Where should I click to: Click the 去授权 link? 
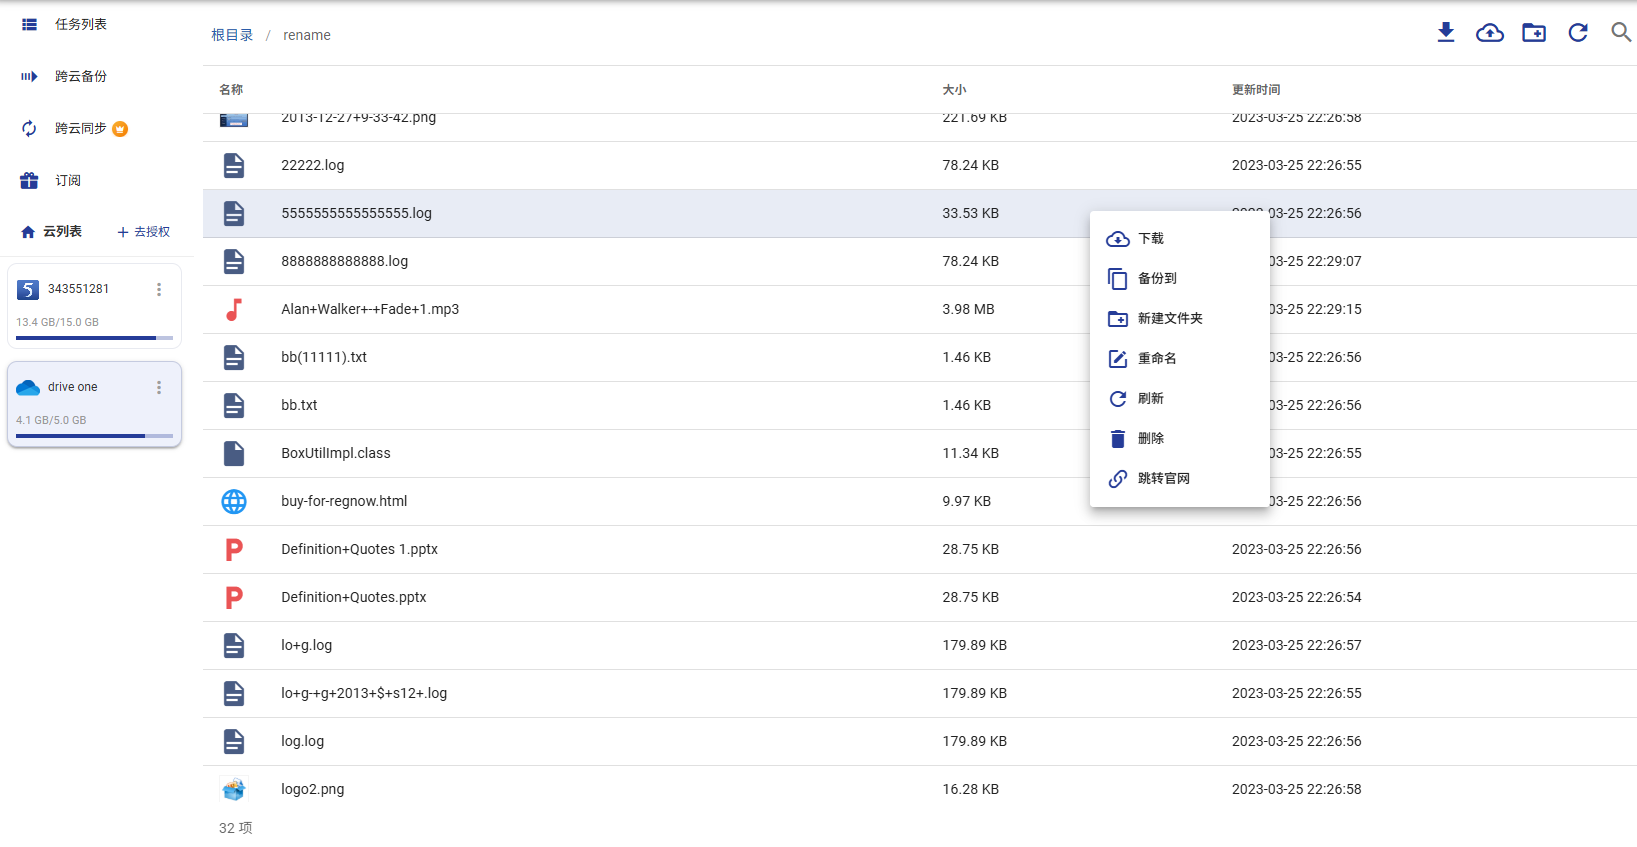pos(144,232)
